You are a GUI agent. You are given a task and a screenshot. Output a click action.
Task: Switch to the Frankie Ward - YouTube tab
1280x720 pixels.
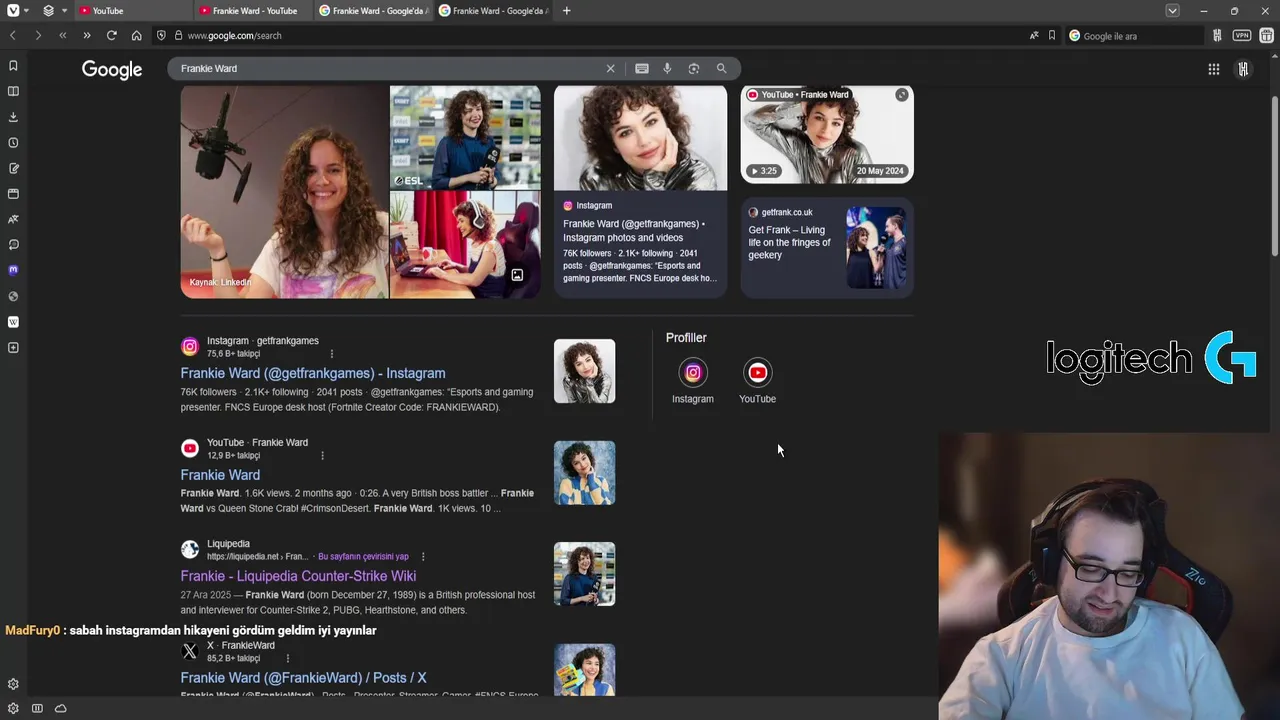[252, 11]
